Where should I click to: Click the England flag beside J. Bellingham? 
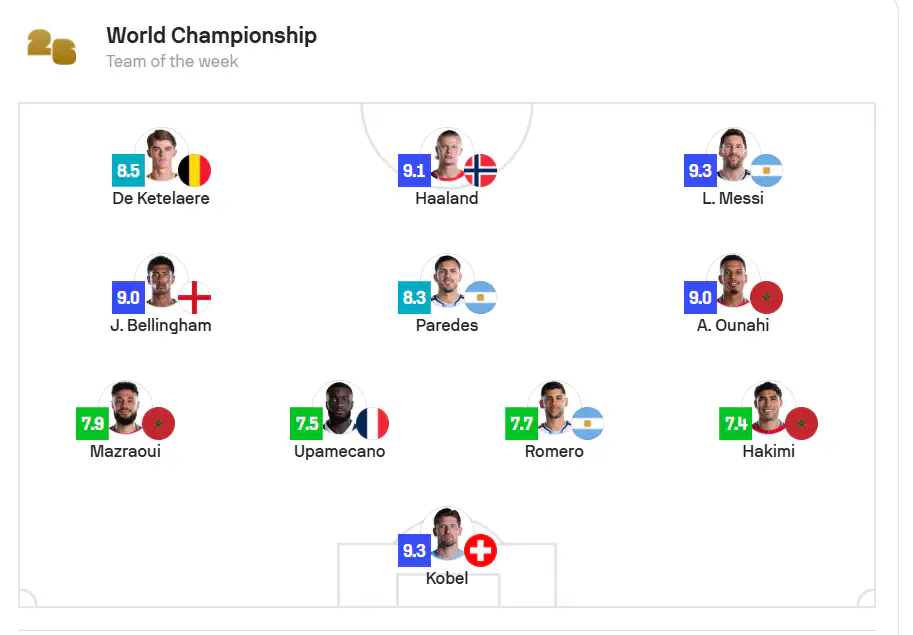pyautogui.click(x=194, y=297)
